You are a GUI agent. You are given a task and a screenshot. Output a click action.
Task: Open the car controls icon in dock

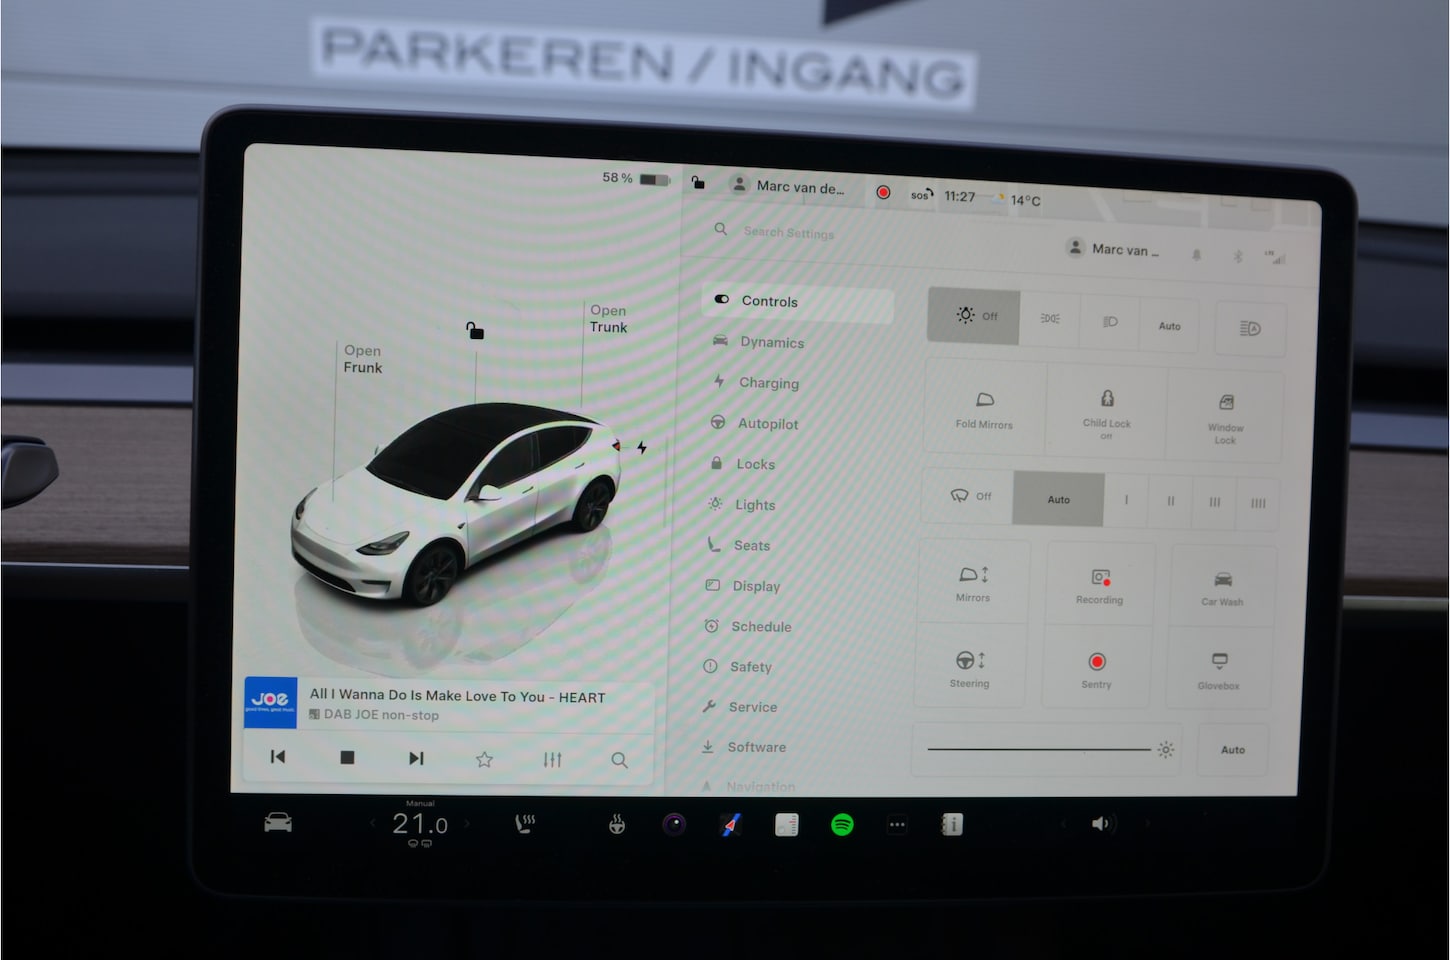click(x=278, y=823)
